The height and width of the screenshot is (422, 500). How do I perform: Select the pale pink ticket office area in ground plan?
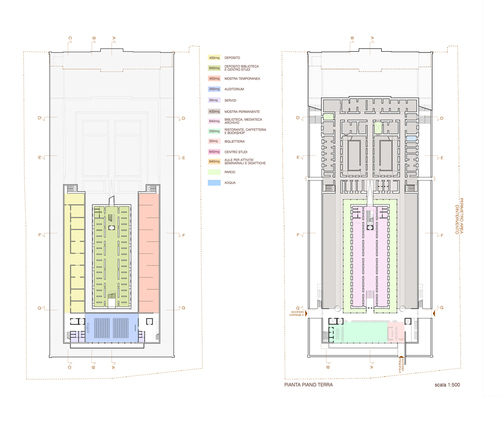pos(396,332)
